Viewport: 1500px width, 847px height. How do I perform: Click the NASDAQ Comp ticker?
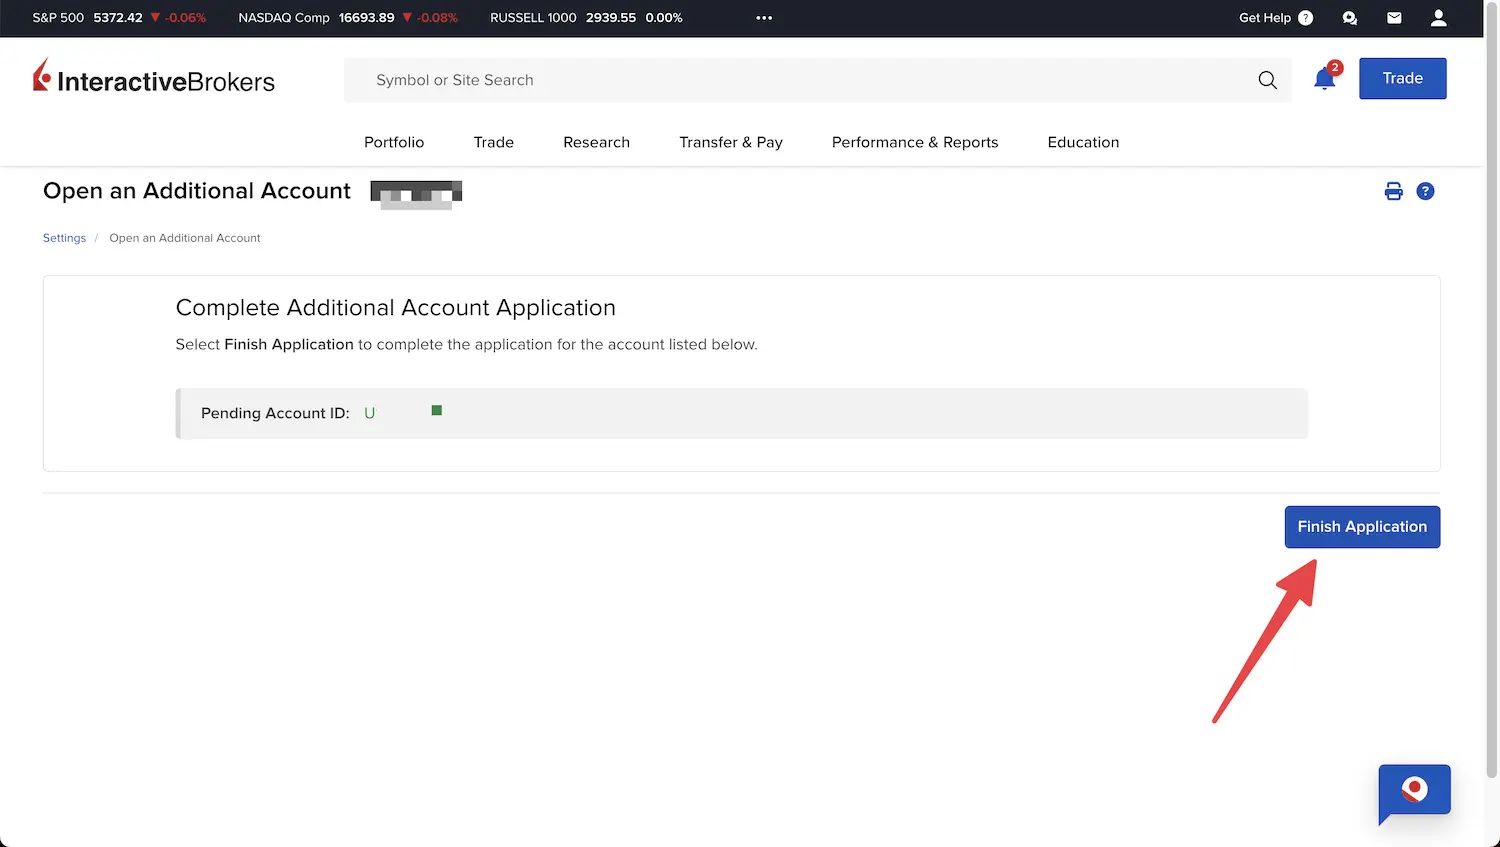pos(348,18)
